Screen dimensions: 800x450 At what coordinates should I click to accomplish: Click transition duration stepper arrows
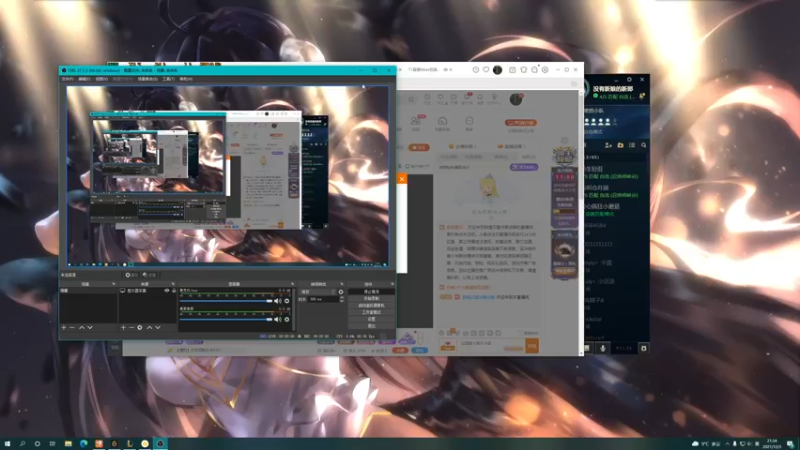[x=342, y=299]
